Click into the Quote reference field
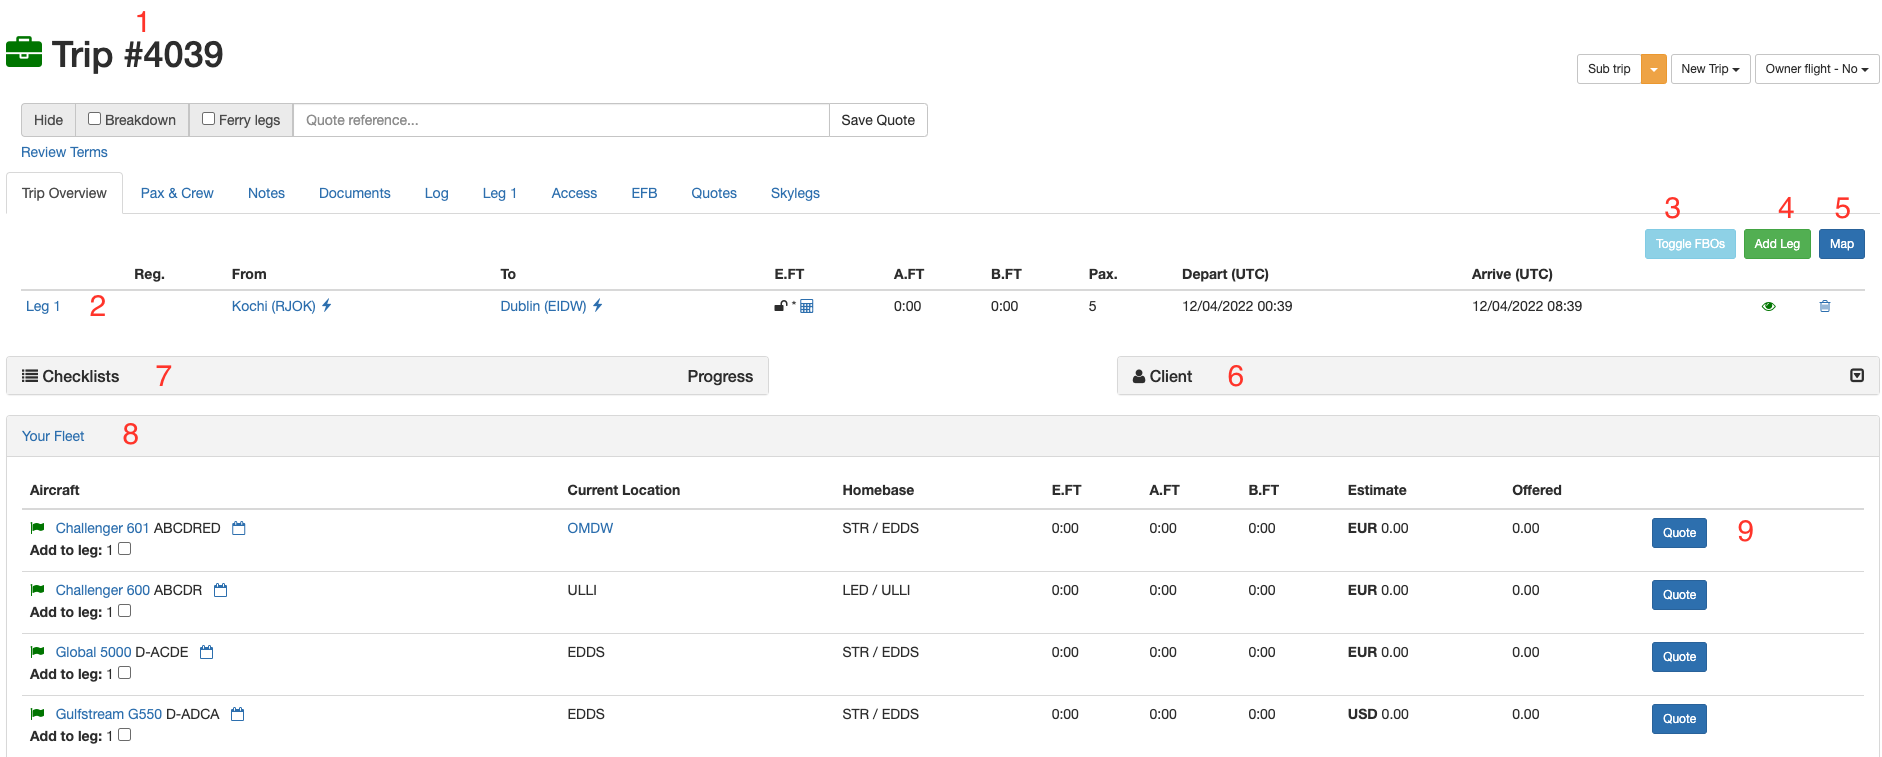The image size is (1882, 757). [560, 120]
